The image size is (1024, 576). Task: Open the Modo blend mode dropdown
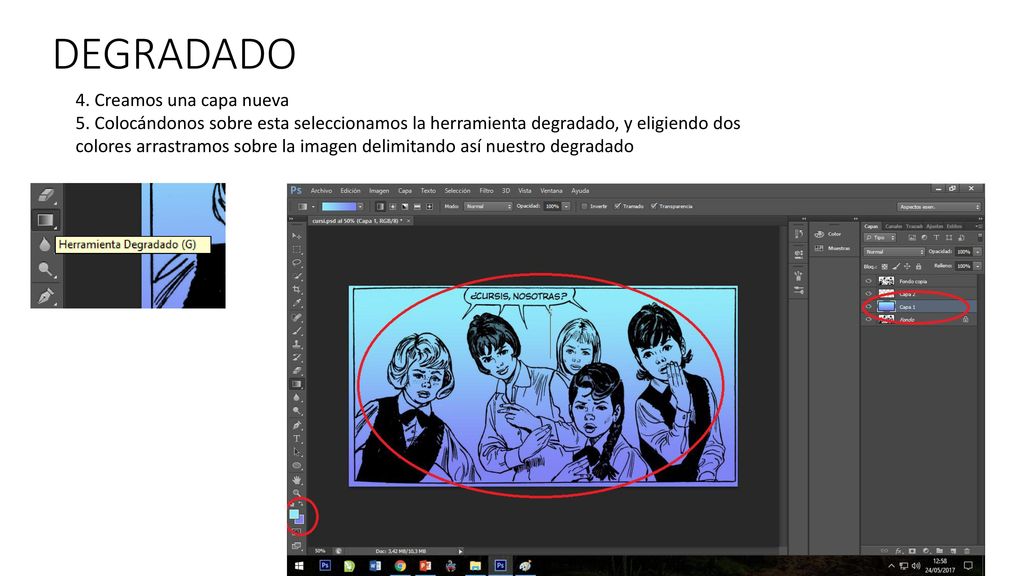click(x=488, y=206)
